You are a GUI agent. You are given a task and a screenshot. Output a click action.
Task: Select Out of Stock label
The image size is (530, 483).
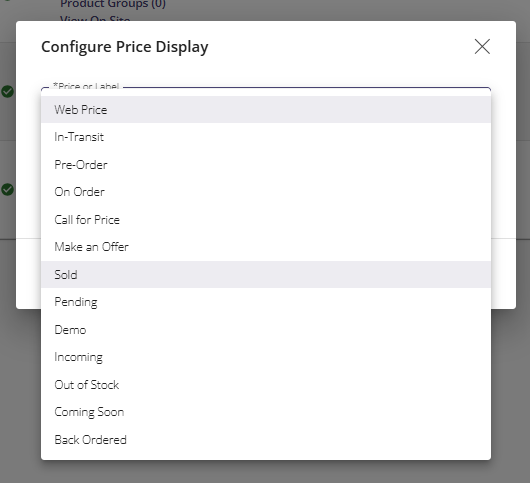266,385
